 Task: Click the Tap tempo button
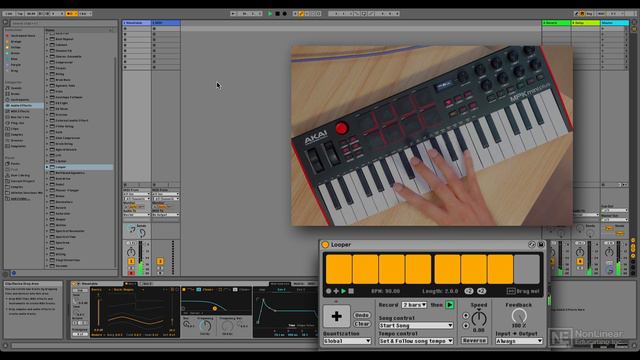(x=20, y=13)
